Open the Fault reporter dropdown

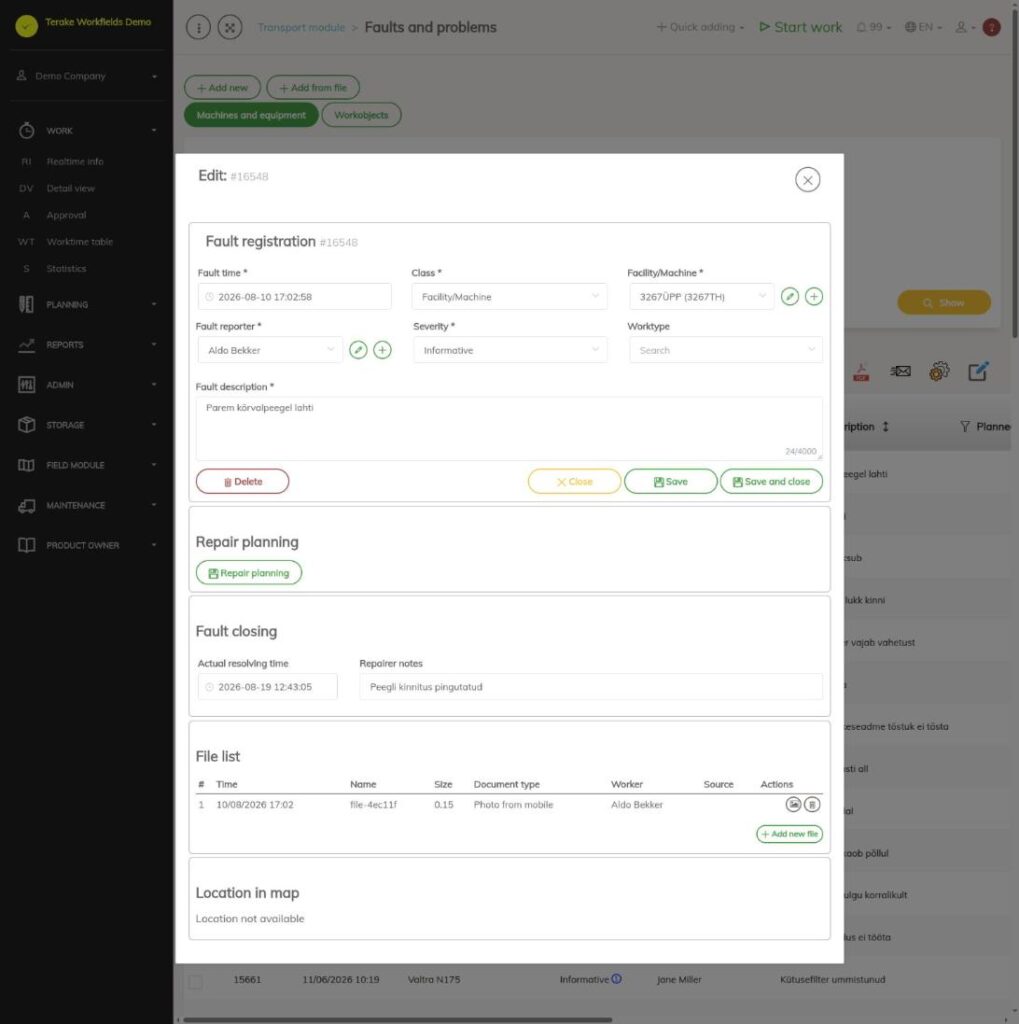click(x=270, y=350)
